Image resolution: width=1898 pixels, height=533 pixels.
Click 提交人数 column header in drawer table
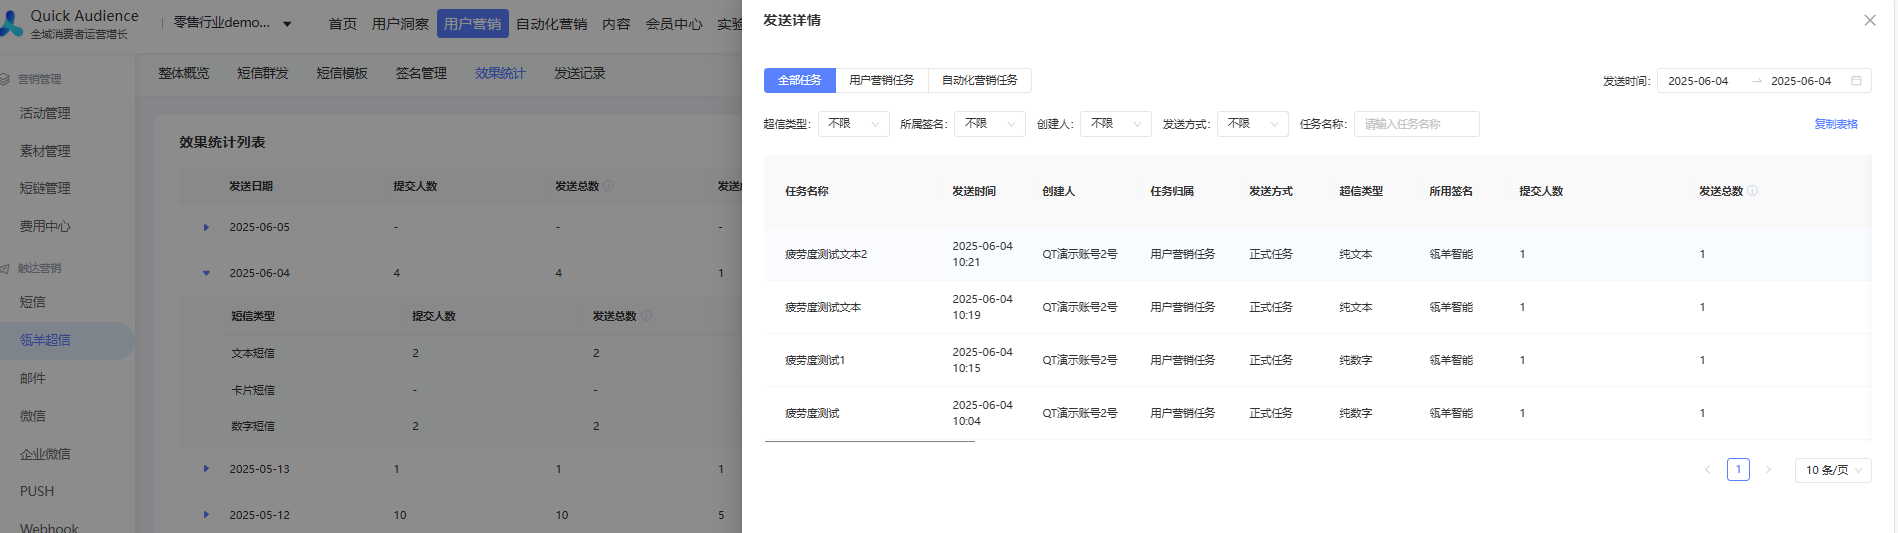coord(1541,191)
